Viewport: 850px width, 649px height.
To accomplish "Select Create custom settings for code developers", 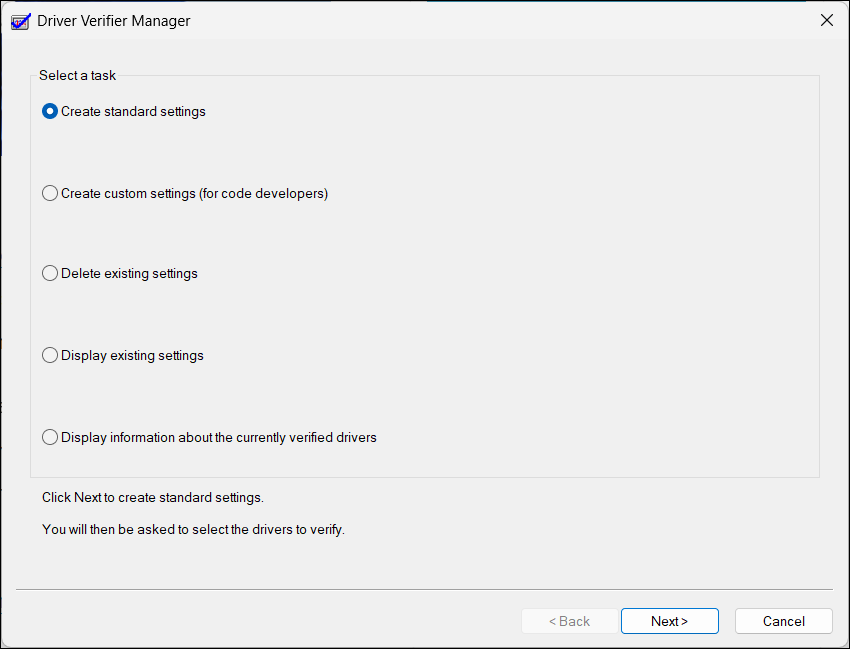I will (x=50, y=193).
